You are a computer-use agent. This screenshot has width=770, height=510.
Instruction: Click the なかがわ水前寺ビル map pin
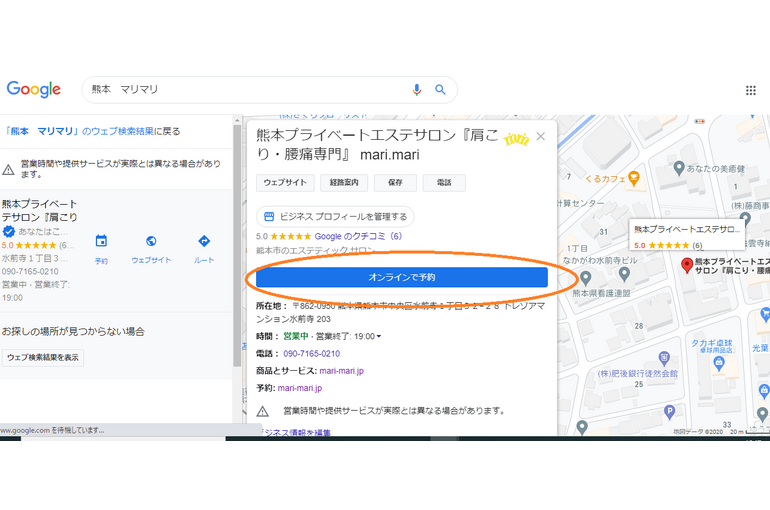[624, 274]
